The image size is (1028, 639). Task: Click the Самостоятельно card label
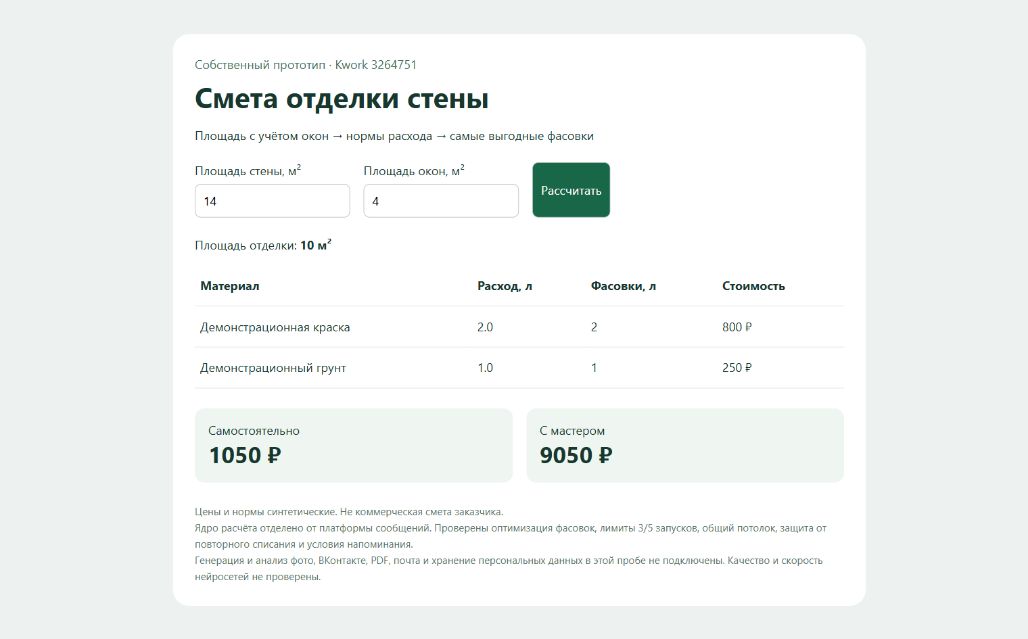[x=254, y=431]
